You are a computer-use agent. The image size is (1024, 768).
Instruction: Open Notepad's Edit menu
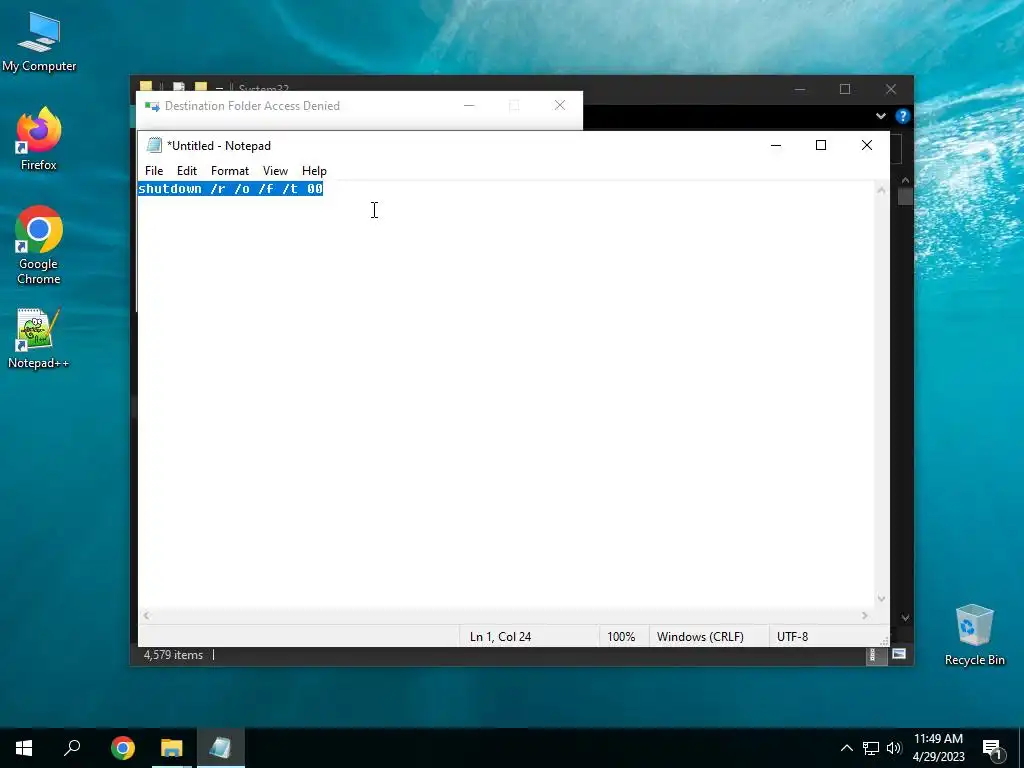187,170
